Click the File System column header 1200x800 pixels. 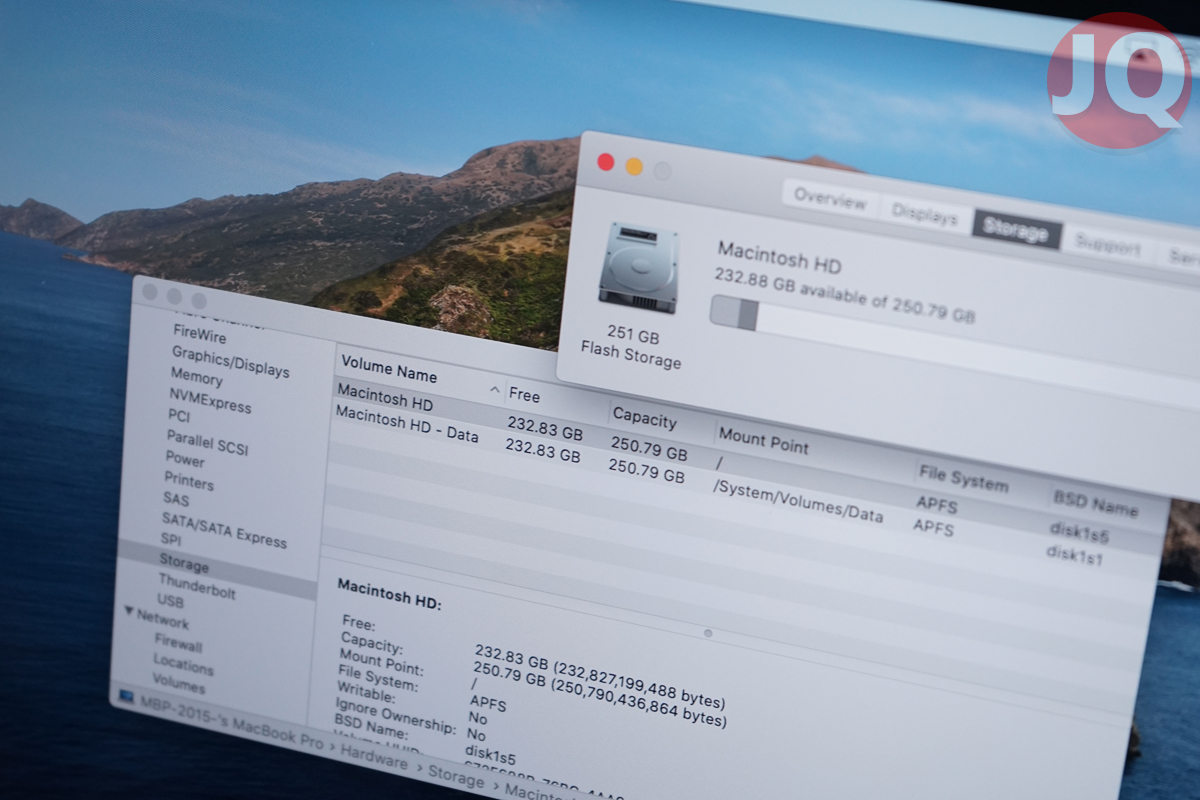[962, 477]
